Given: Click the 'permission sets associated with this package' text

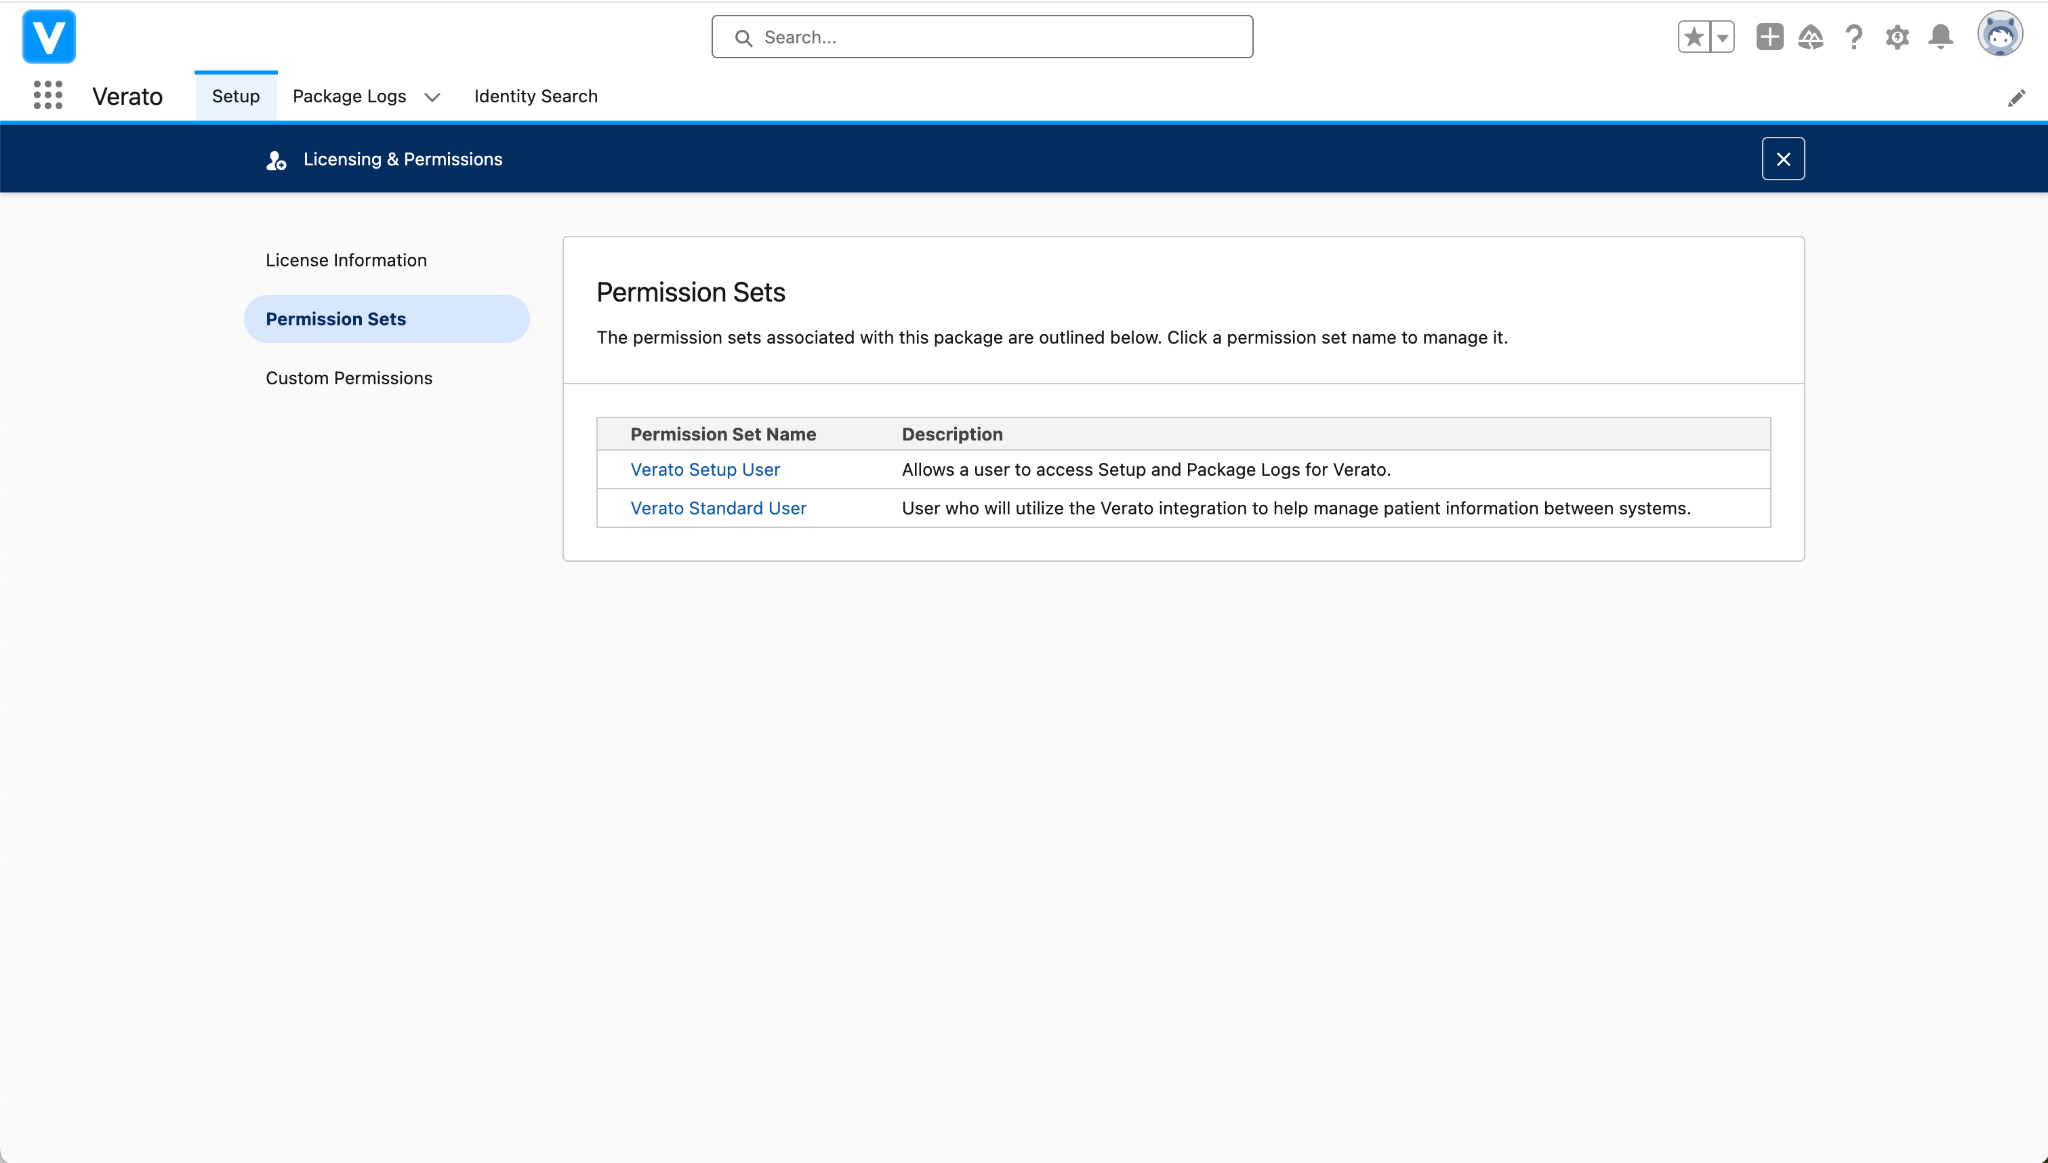Looking at the screenshot, I should (x=1052, y=337).
